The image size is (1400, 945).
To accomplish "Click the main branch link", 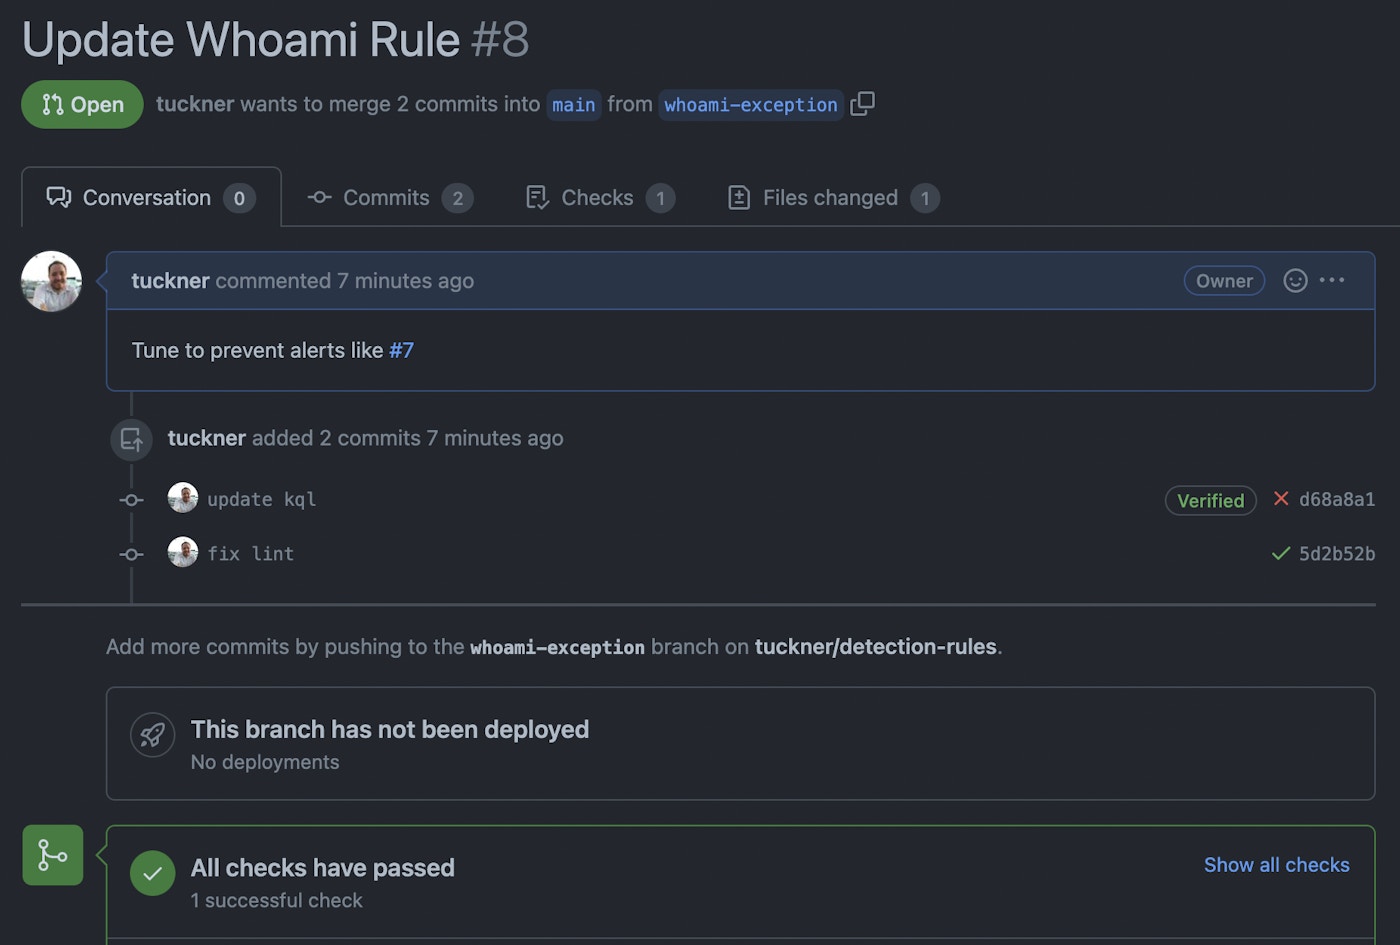I will tap(573, 105).
